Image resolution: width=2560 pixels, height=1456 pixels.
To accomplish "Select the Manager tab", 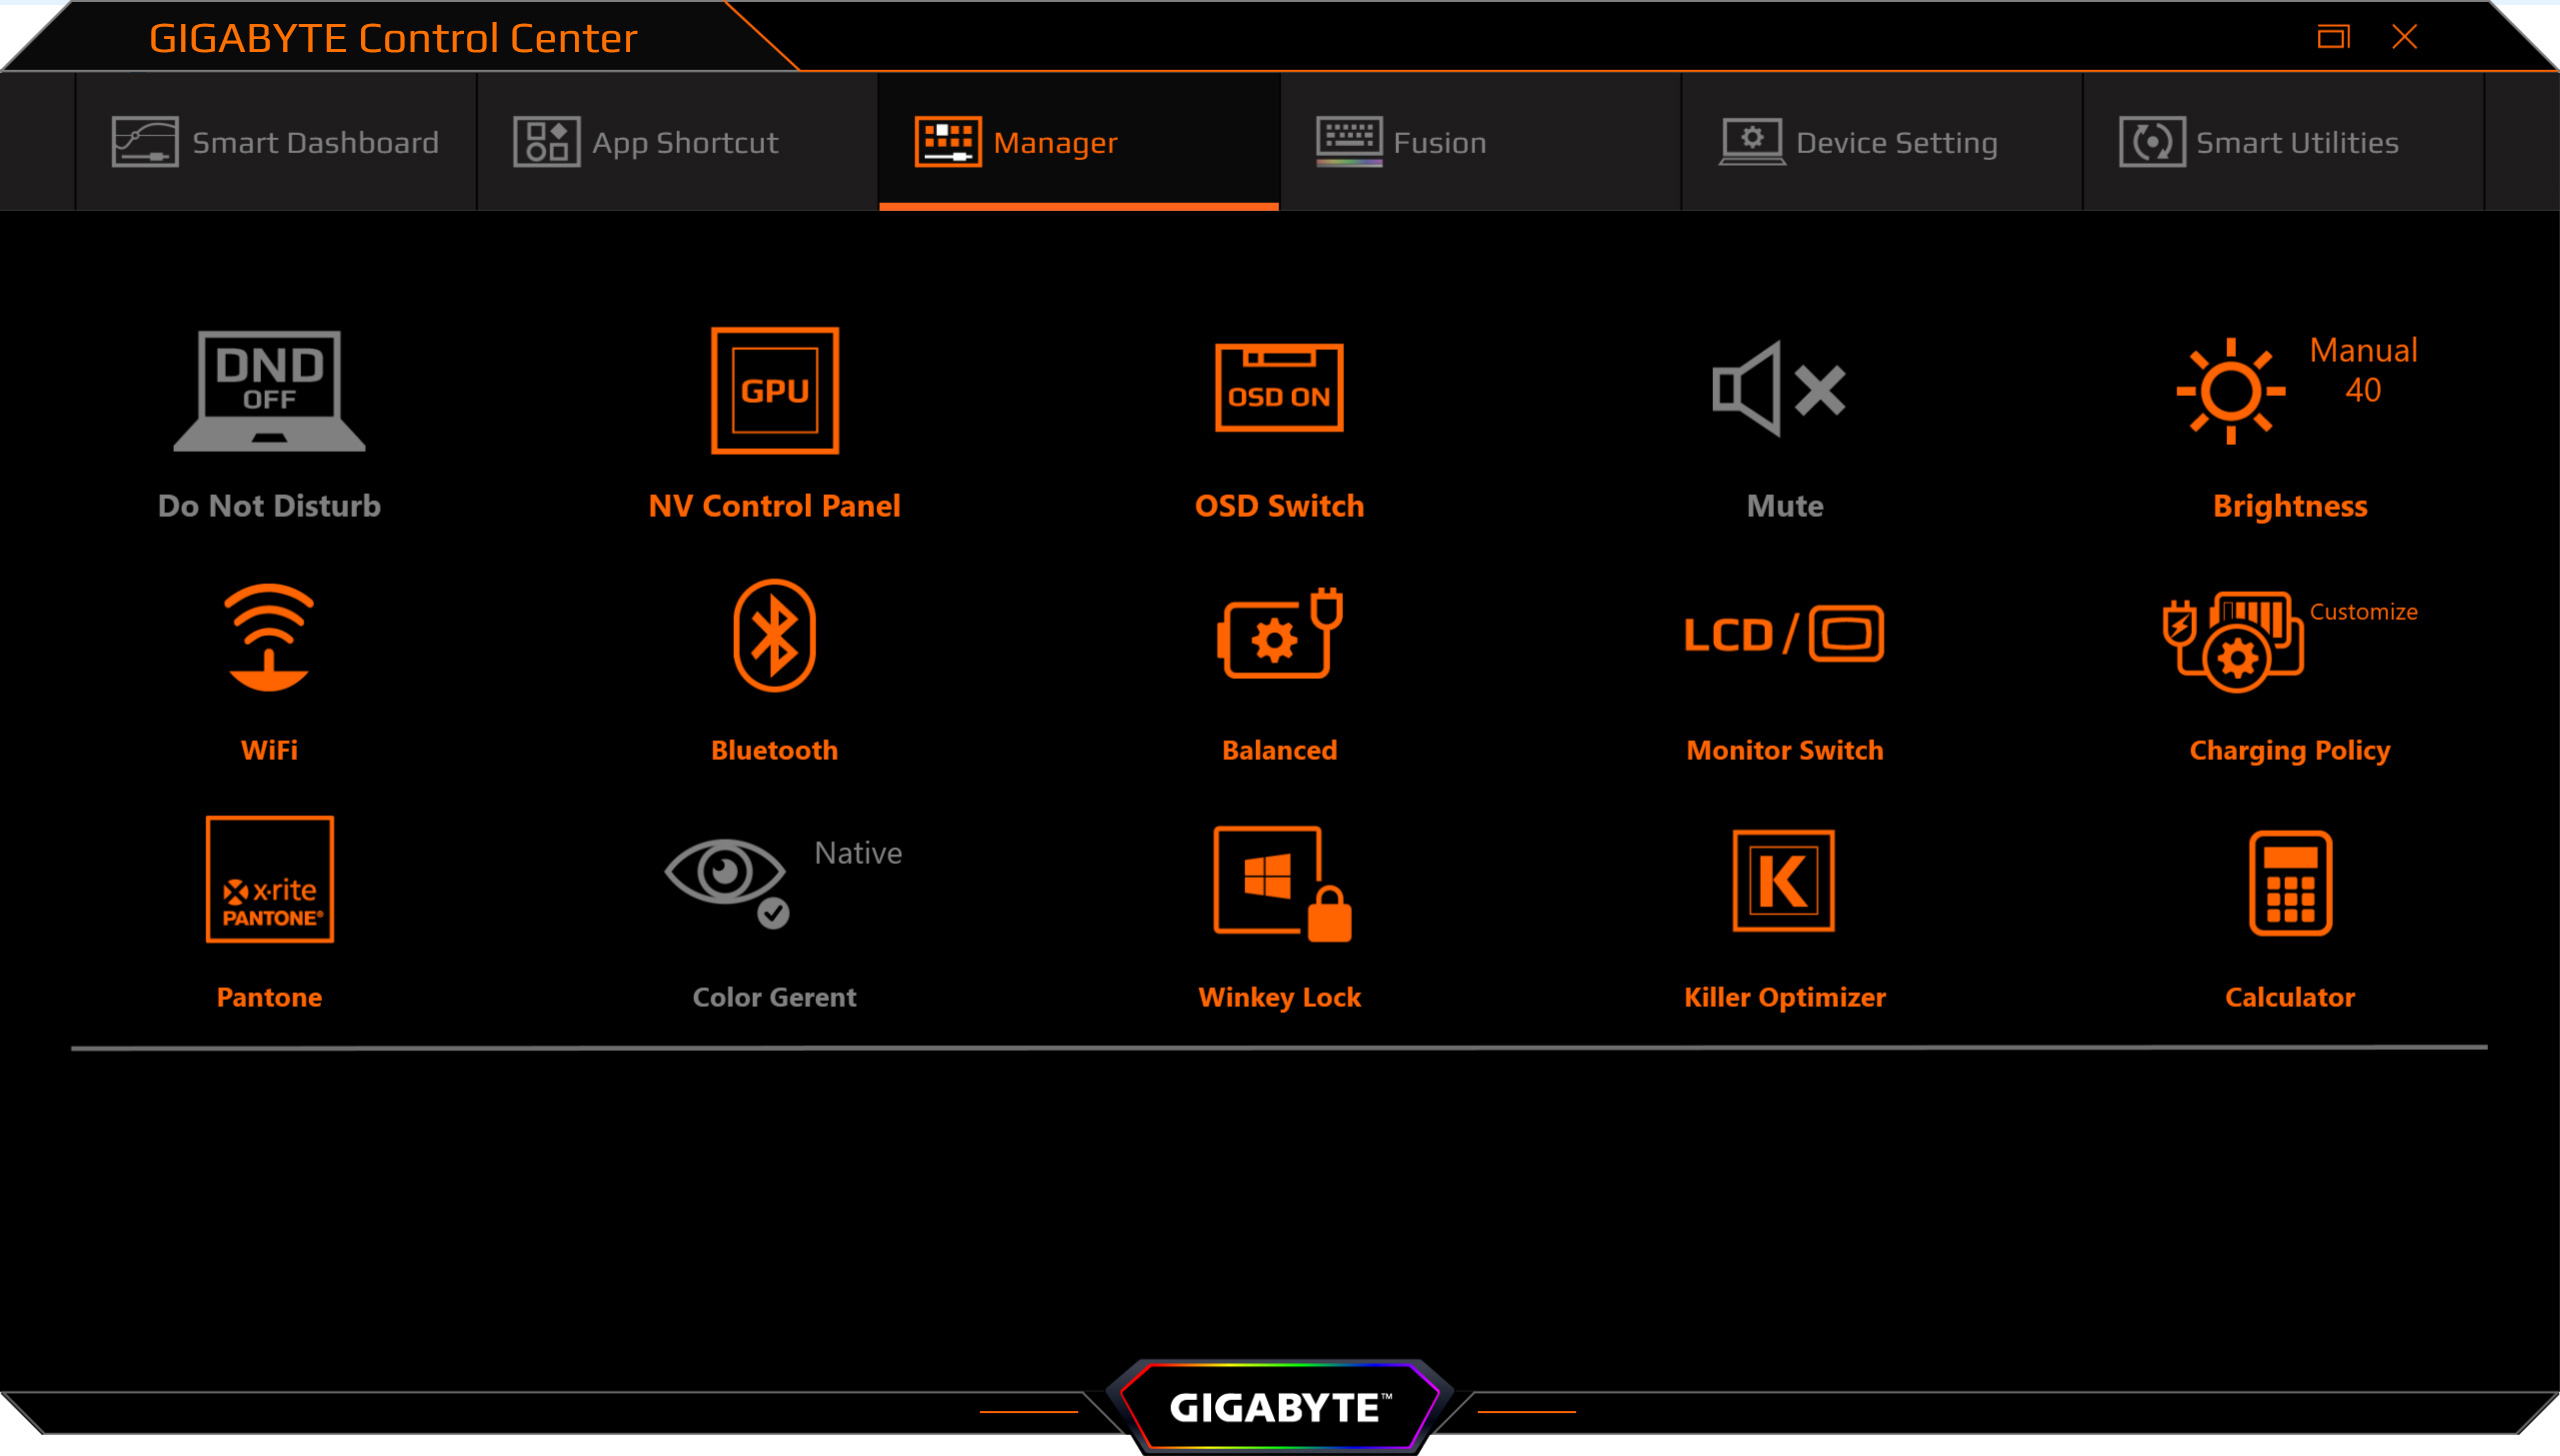I will [x=1079, y=142].
